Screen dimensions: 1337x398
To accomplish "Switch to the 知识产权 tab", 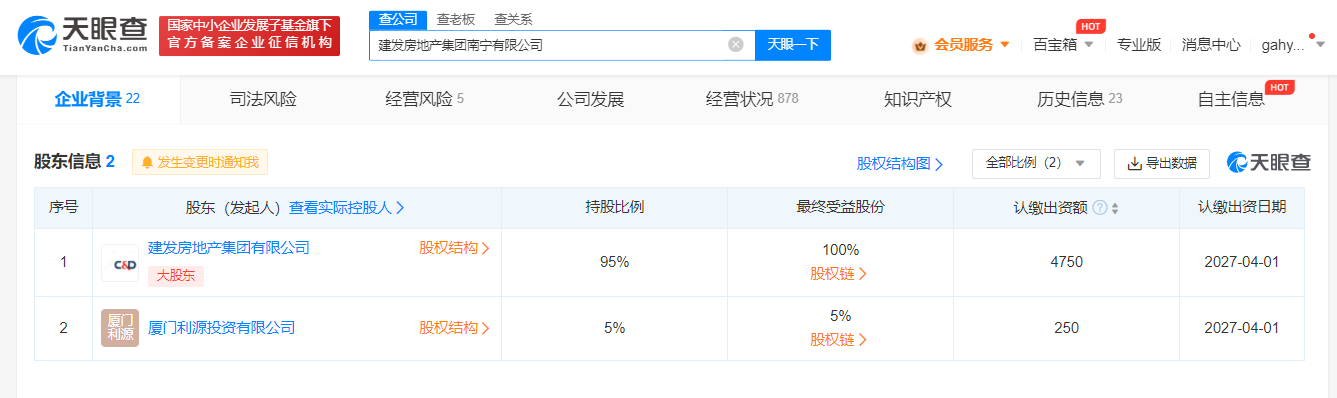I will click(x=917, y=99).
